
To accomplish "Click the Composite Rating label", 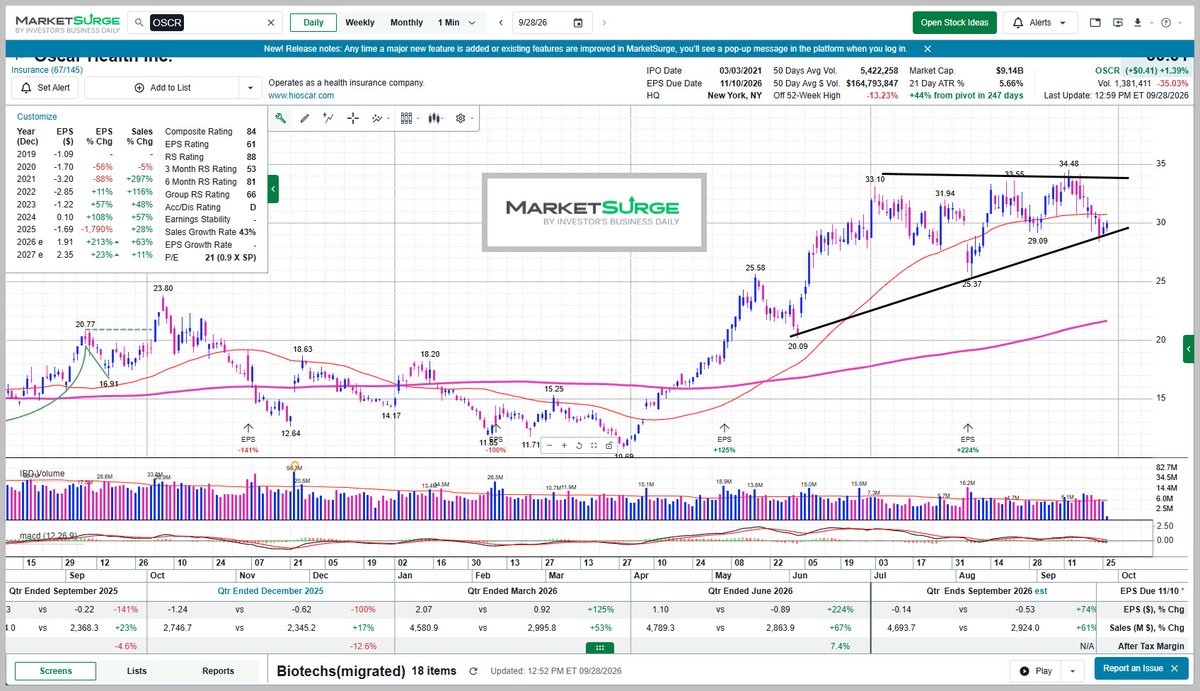I will [x=199, y=131].
